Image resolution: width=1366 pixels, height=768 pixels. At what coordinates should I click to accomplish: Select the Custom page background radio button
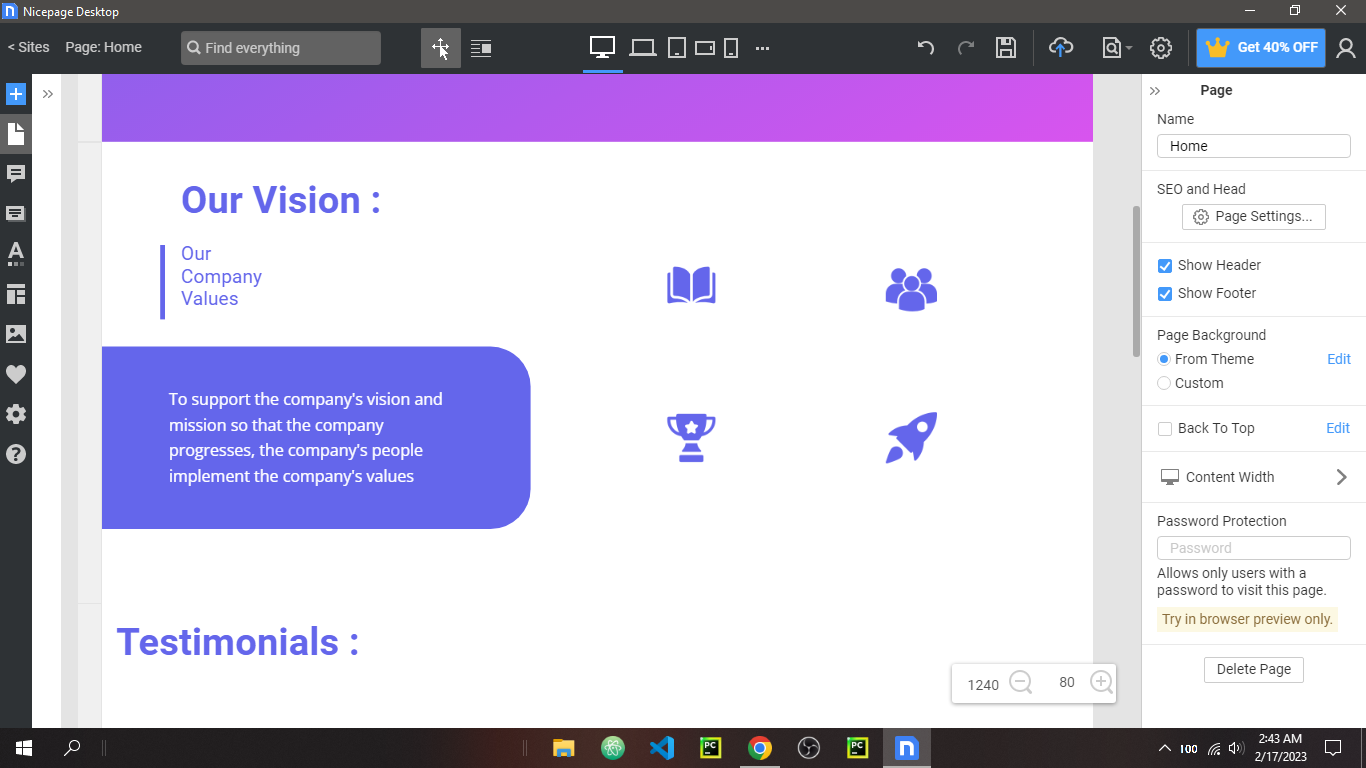tap(1163, 383)
